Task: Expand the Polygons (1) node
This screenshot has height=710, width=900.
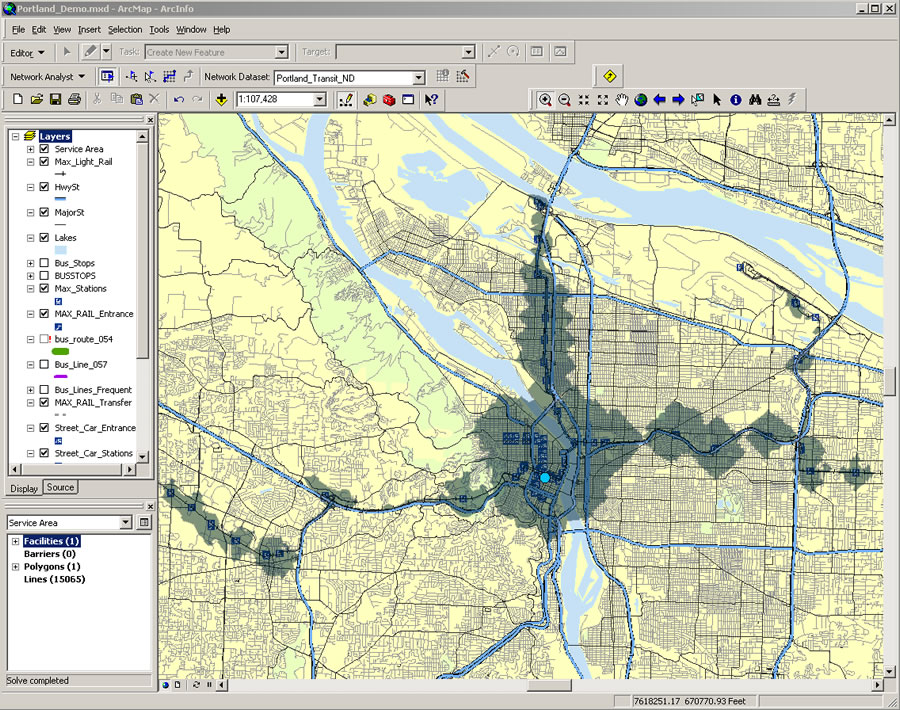Action: (15, 567)
